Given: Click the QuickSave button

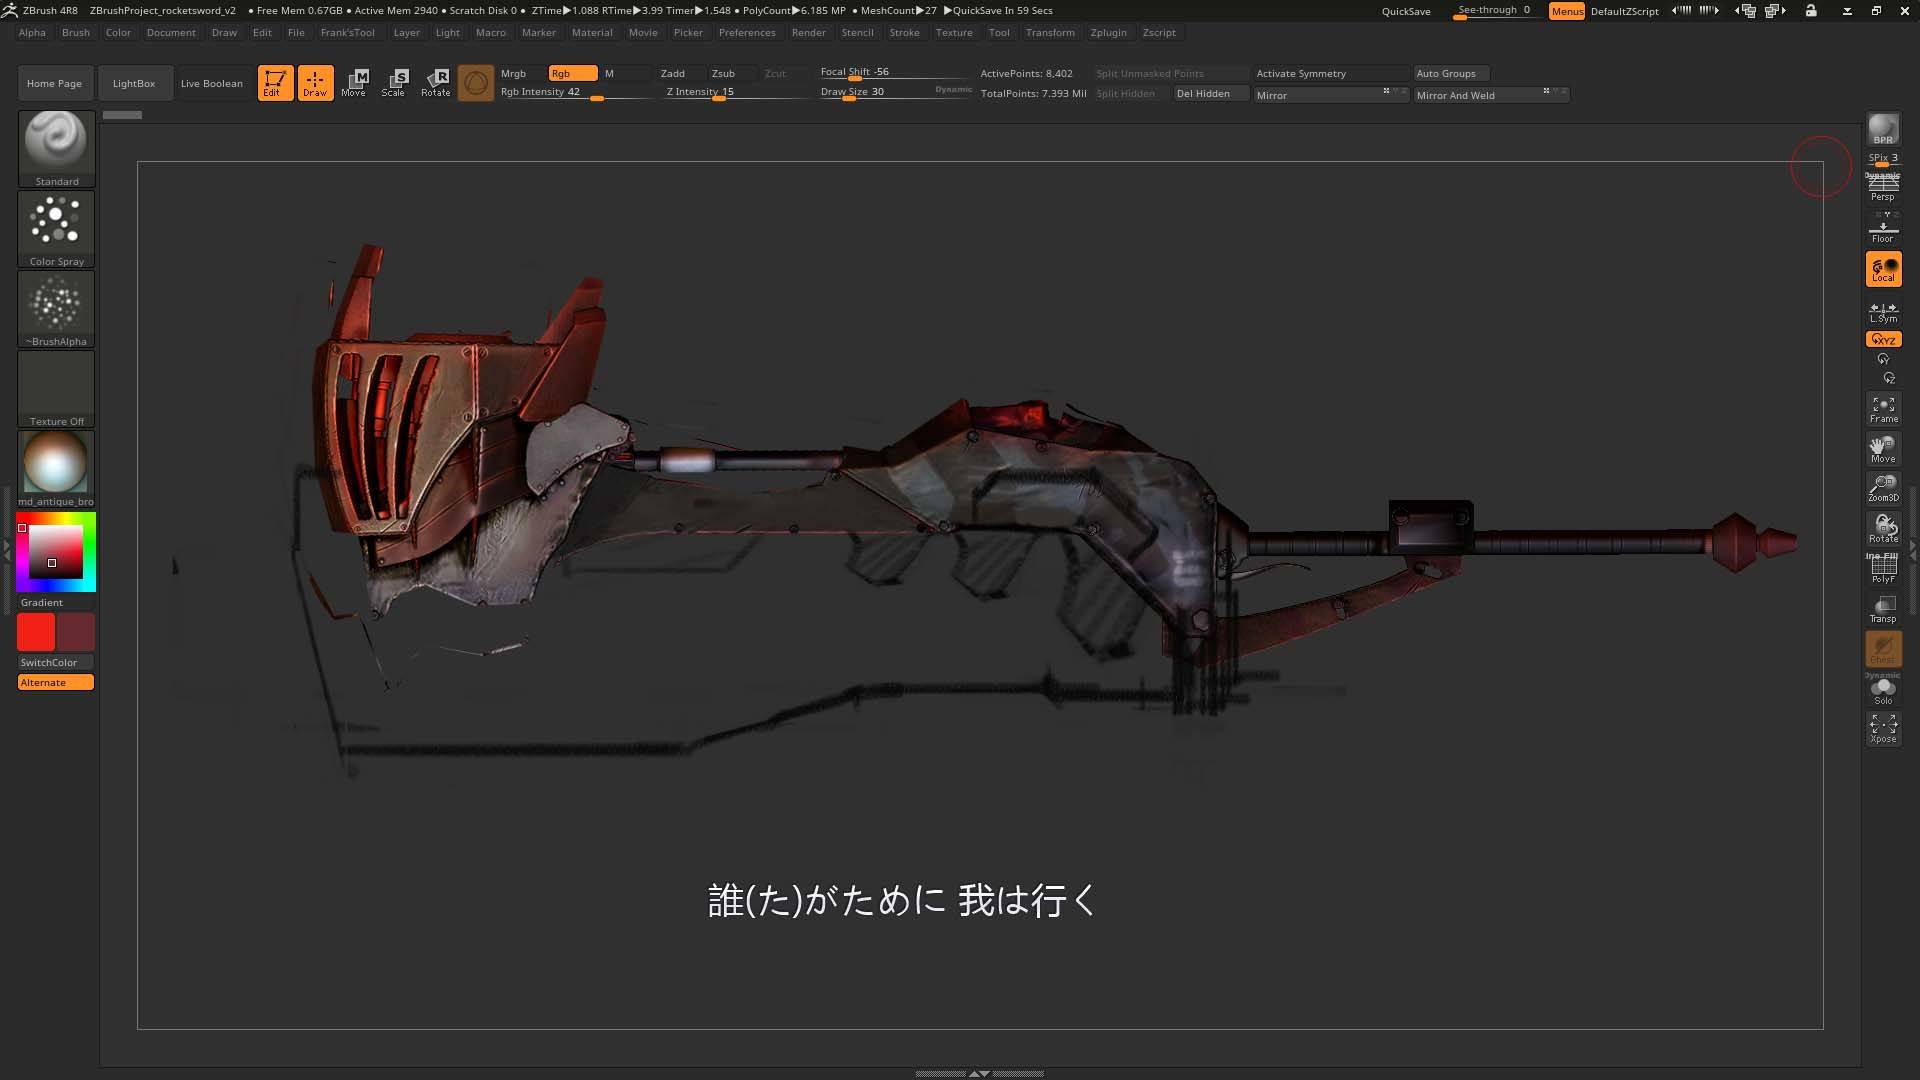Looking at the screenshot, I should coord(1406,11).
